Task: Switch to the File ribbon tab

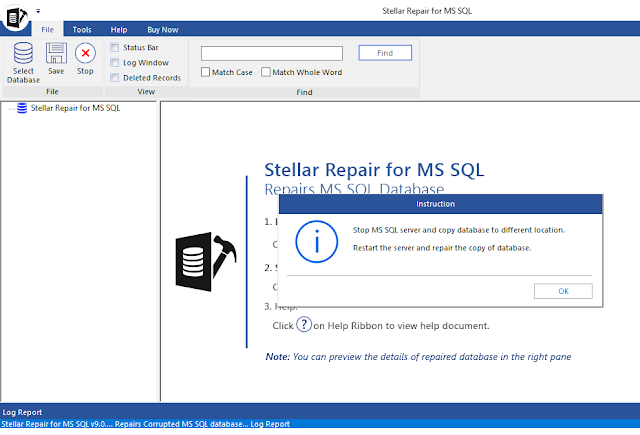Action: coord(47,29)
